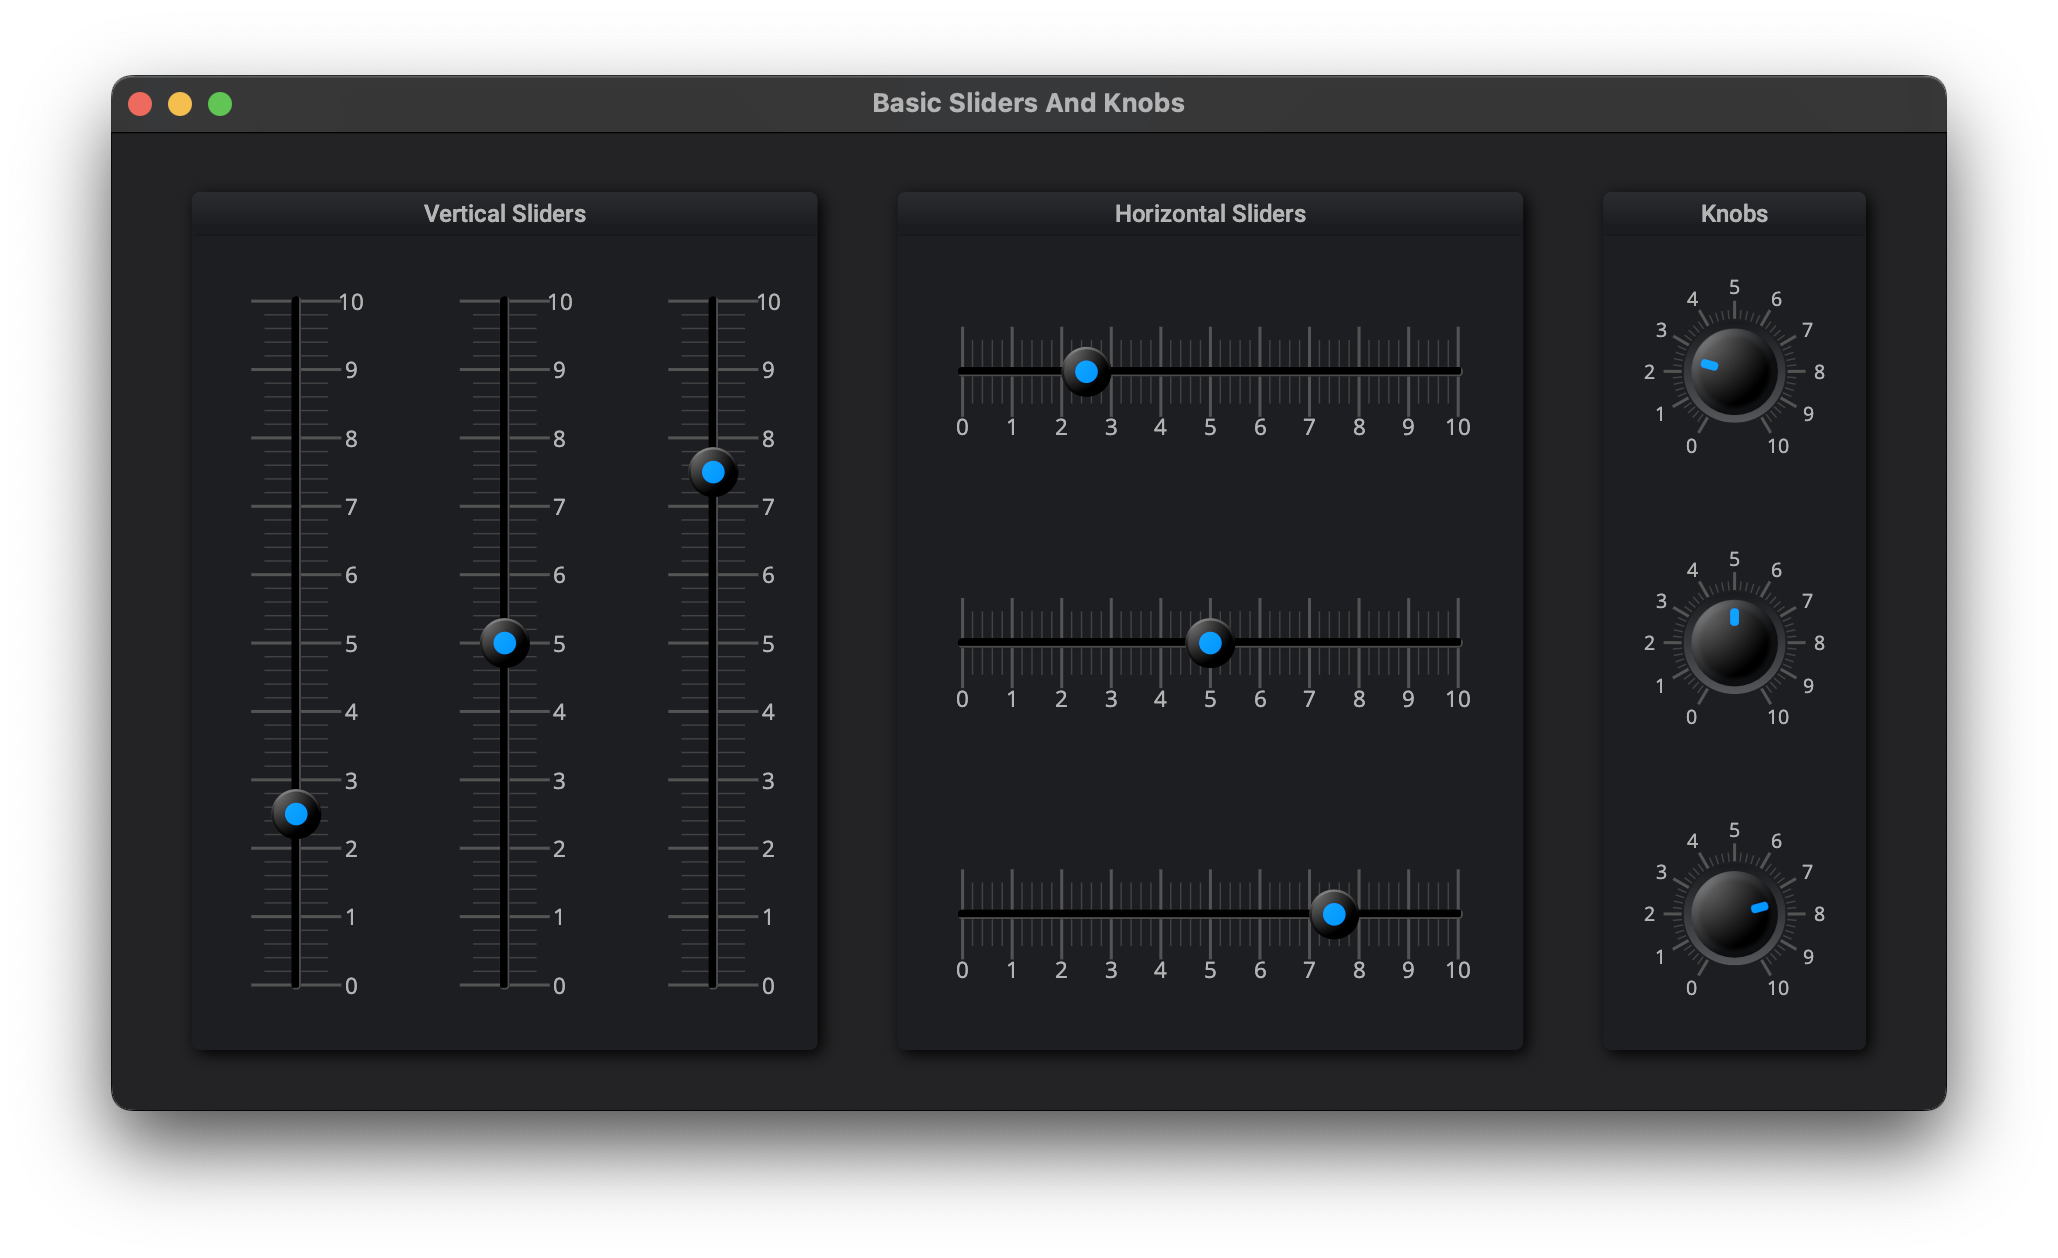Click the 5 label of the bottom knob
This screenshot has height=1258, width=2058.
pos(1734,830)
